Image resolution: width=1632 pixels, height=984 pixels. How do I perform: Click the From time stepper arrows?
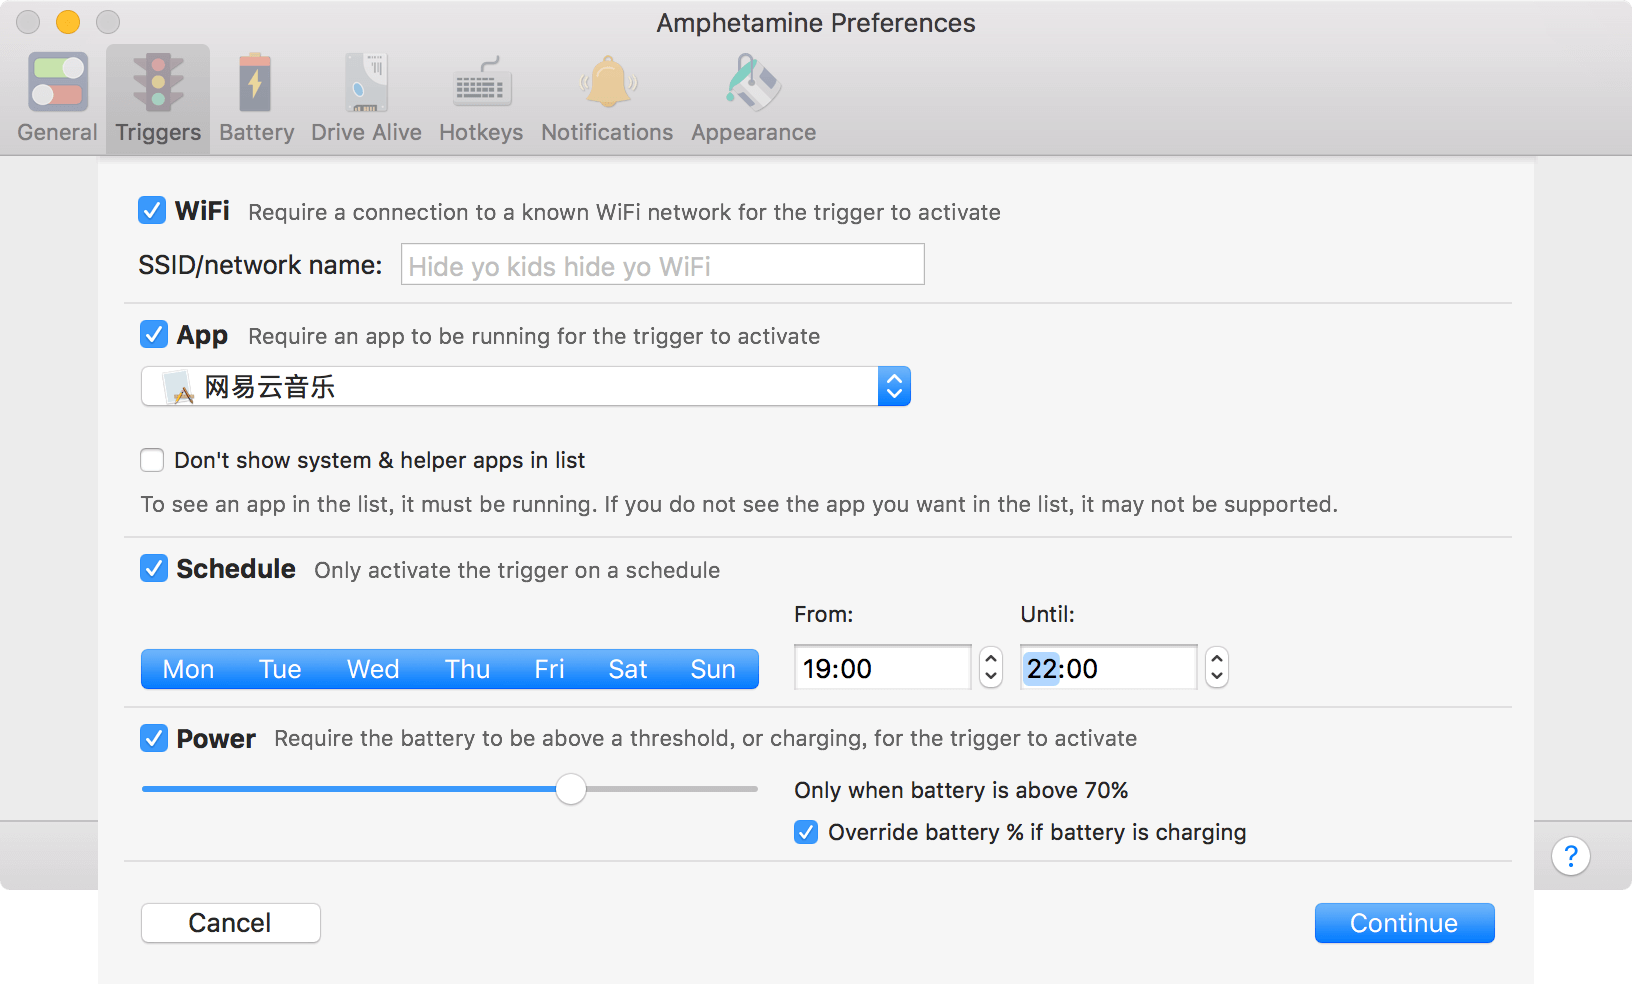[x=991, y=667]
